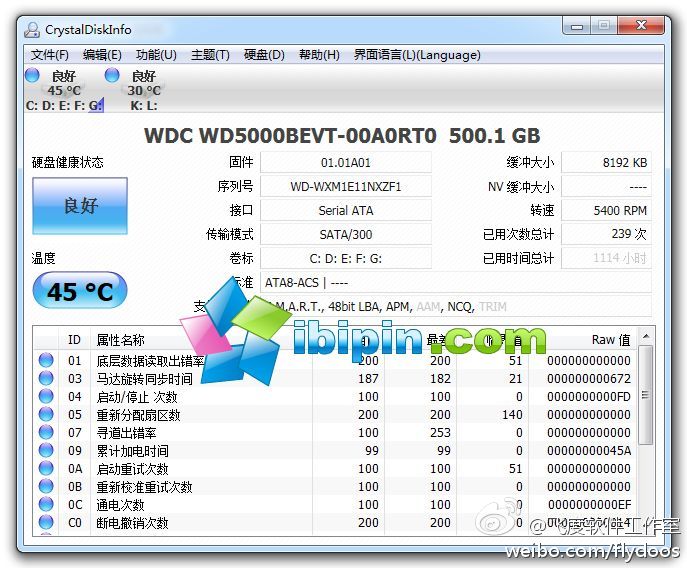Open the 主题(T) menu
687x568 pixels.
pyautogui.click(x=210, y=55)
